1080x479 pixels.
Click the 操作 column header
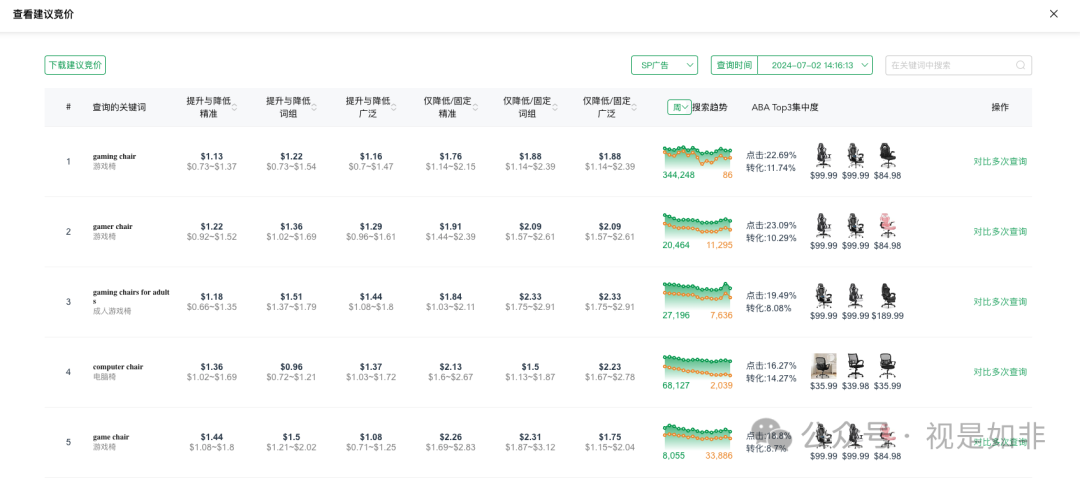point(999,108)
